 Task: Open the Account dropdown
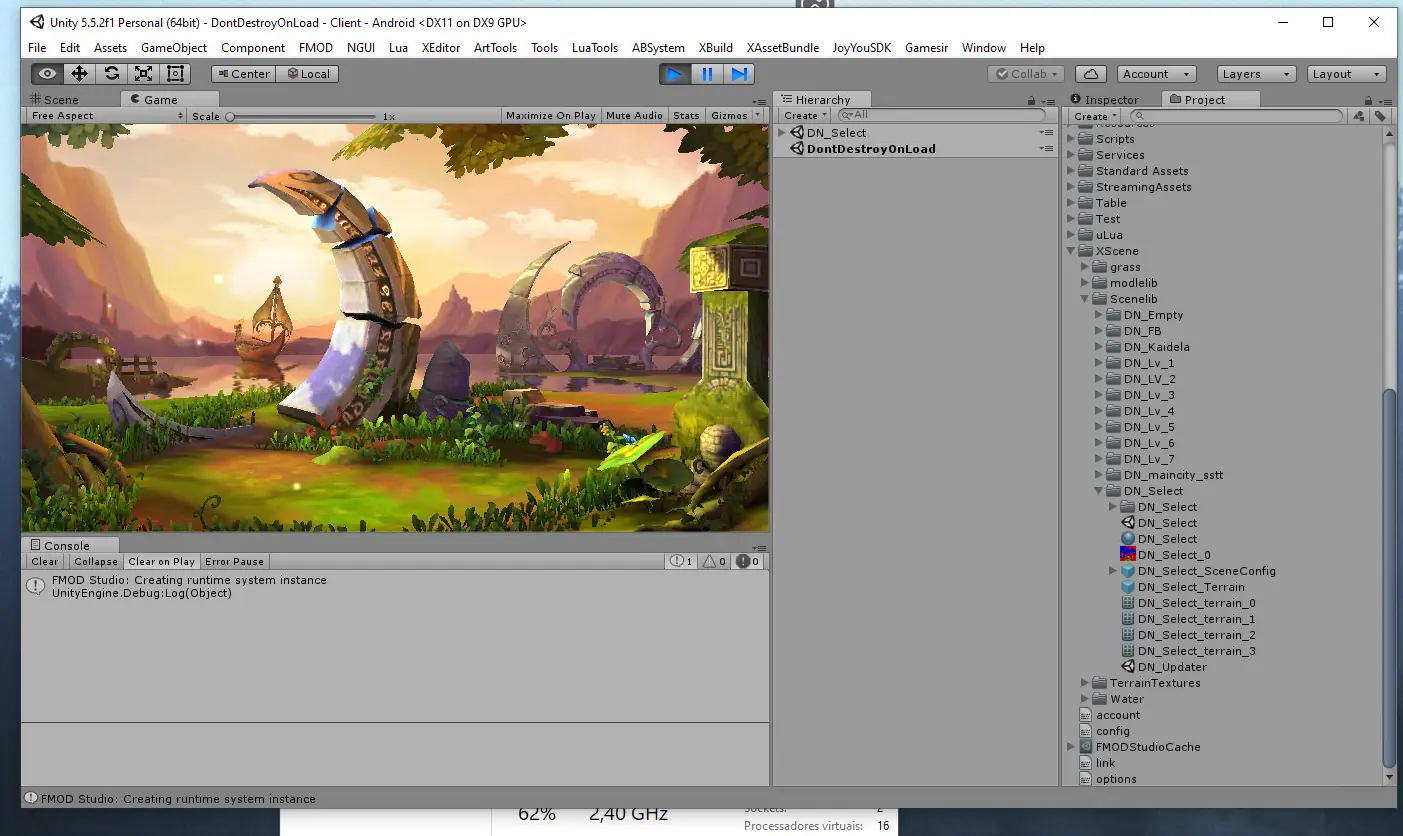pos(1156,74)
